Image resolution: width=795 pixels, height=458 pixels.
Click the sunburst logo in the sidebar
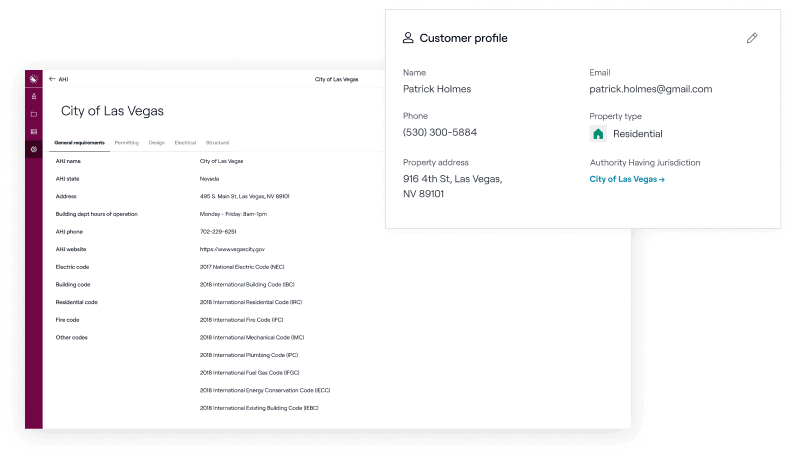point(33,79)
